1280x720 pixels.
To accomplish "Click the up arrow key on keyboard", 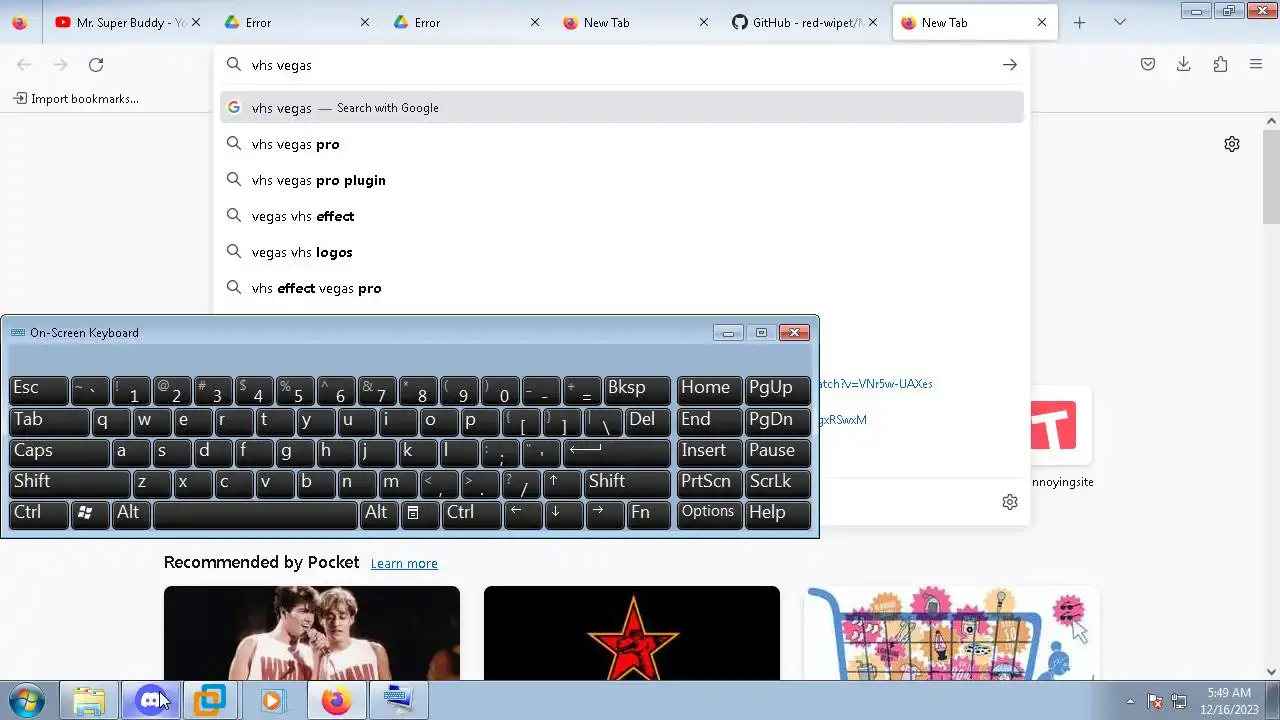I will 564,482.
